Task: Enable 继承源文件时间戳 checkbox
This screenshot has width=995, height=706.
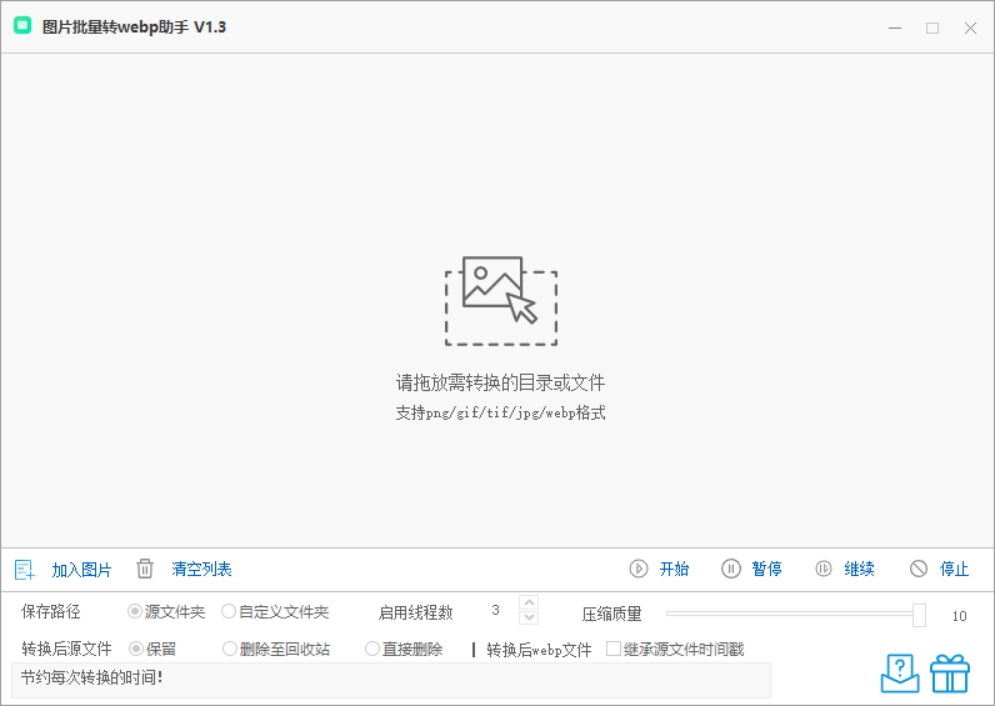Action: tap(614, 648)
